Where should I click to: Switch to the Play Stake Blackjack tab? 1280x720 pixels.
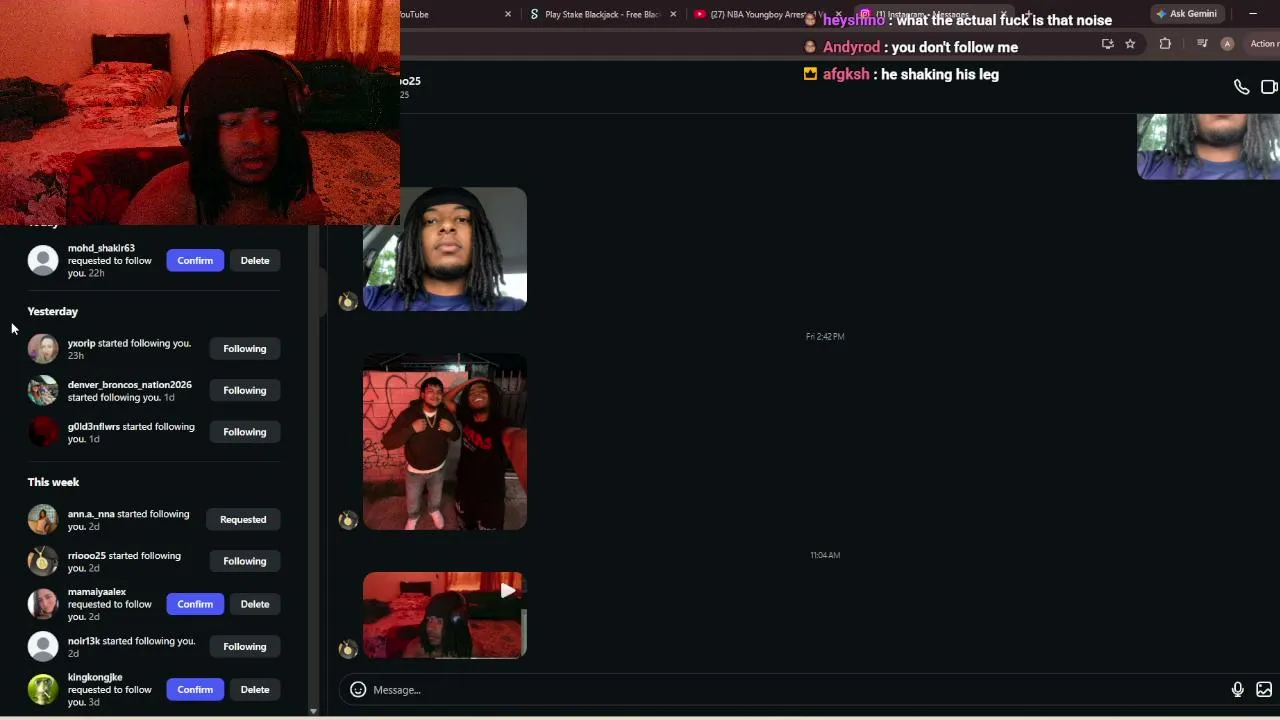tap(603, 14)
